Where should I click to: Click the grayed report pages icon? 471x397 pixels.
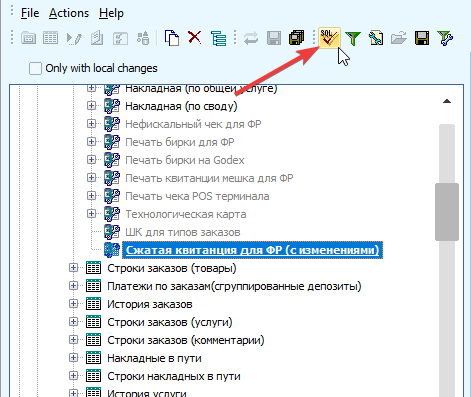click(x=97, y=38)
